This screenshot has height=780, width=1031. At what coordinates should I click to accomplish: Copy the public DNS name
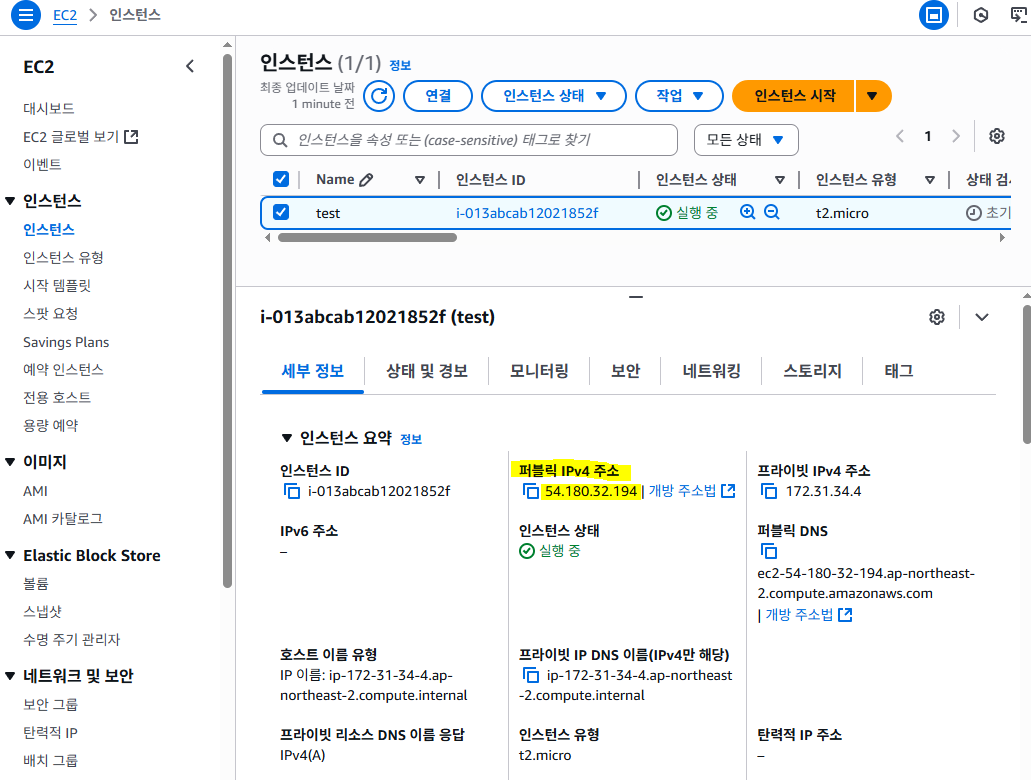pos(768,551)
